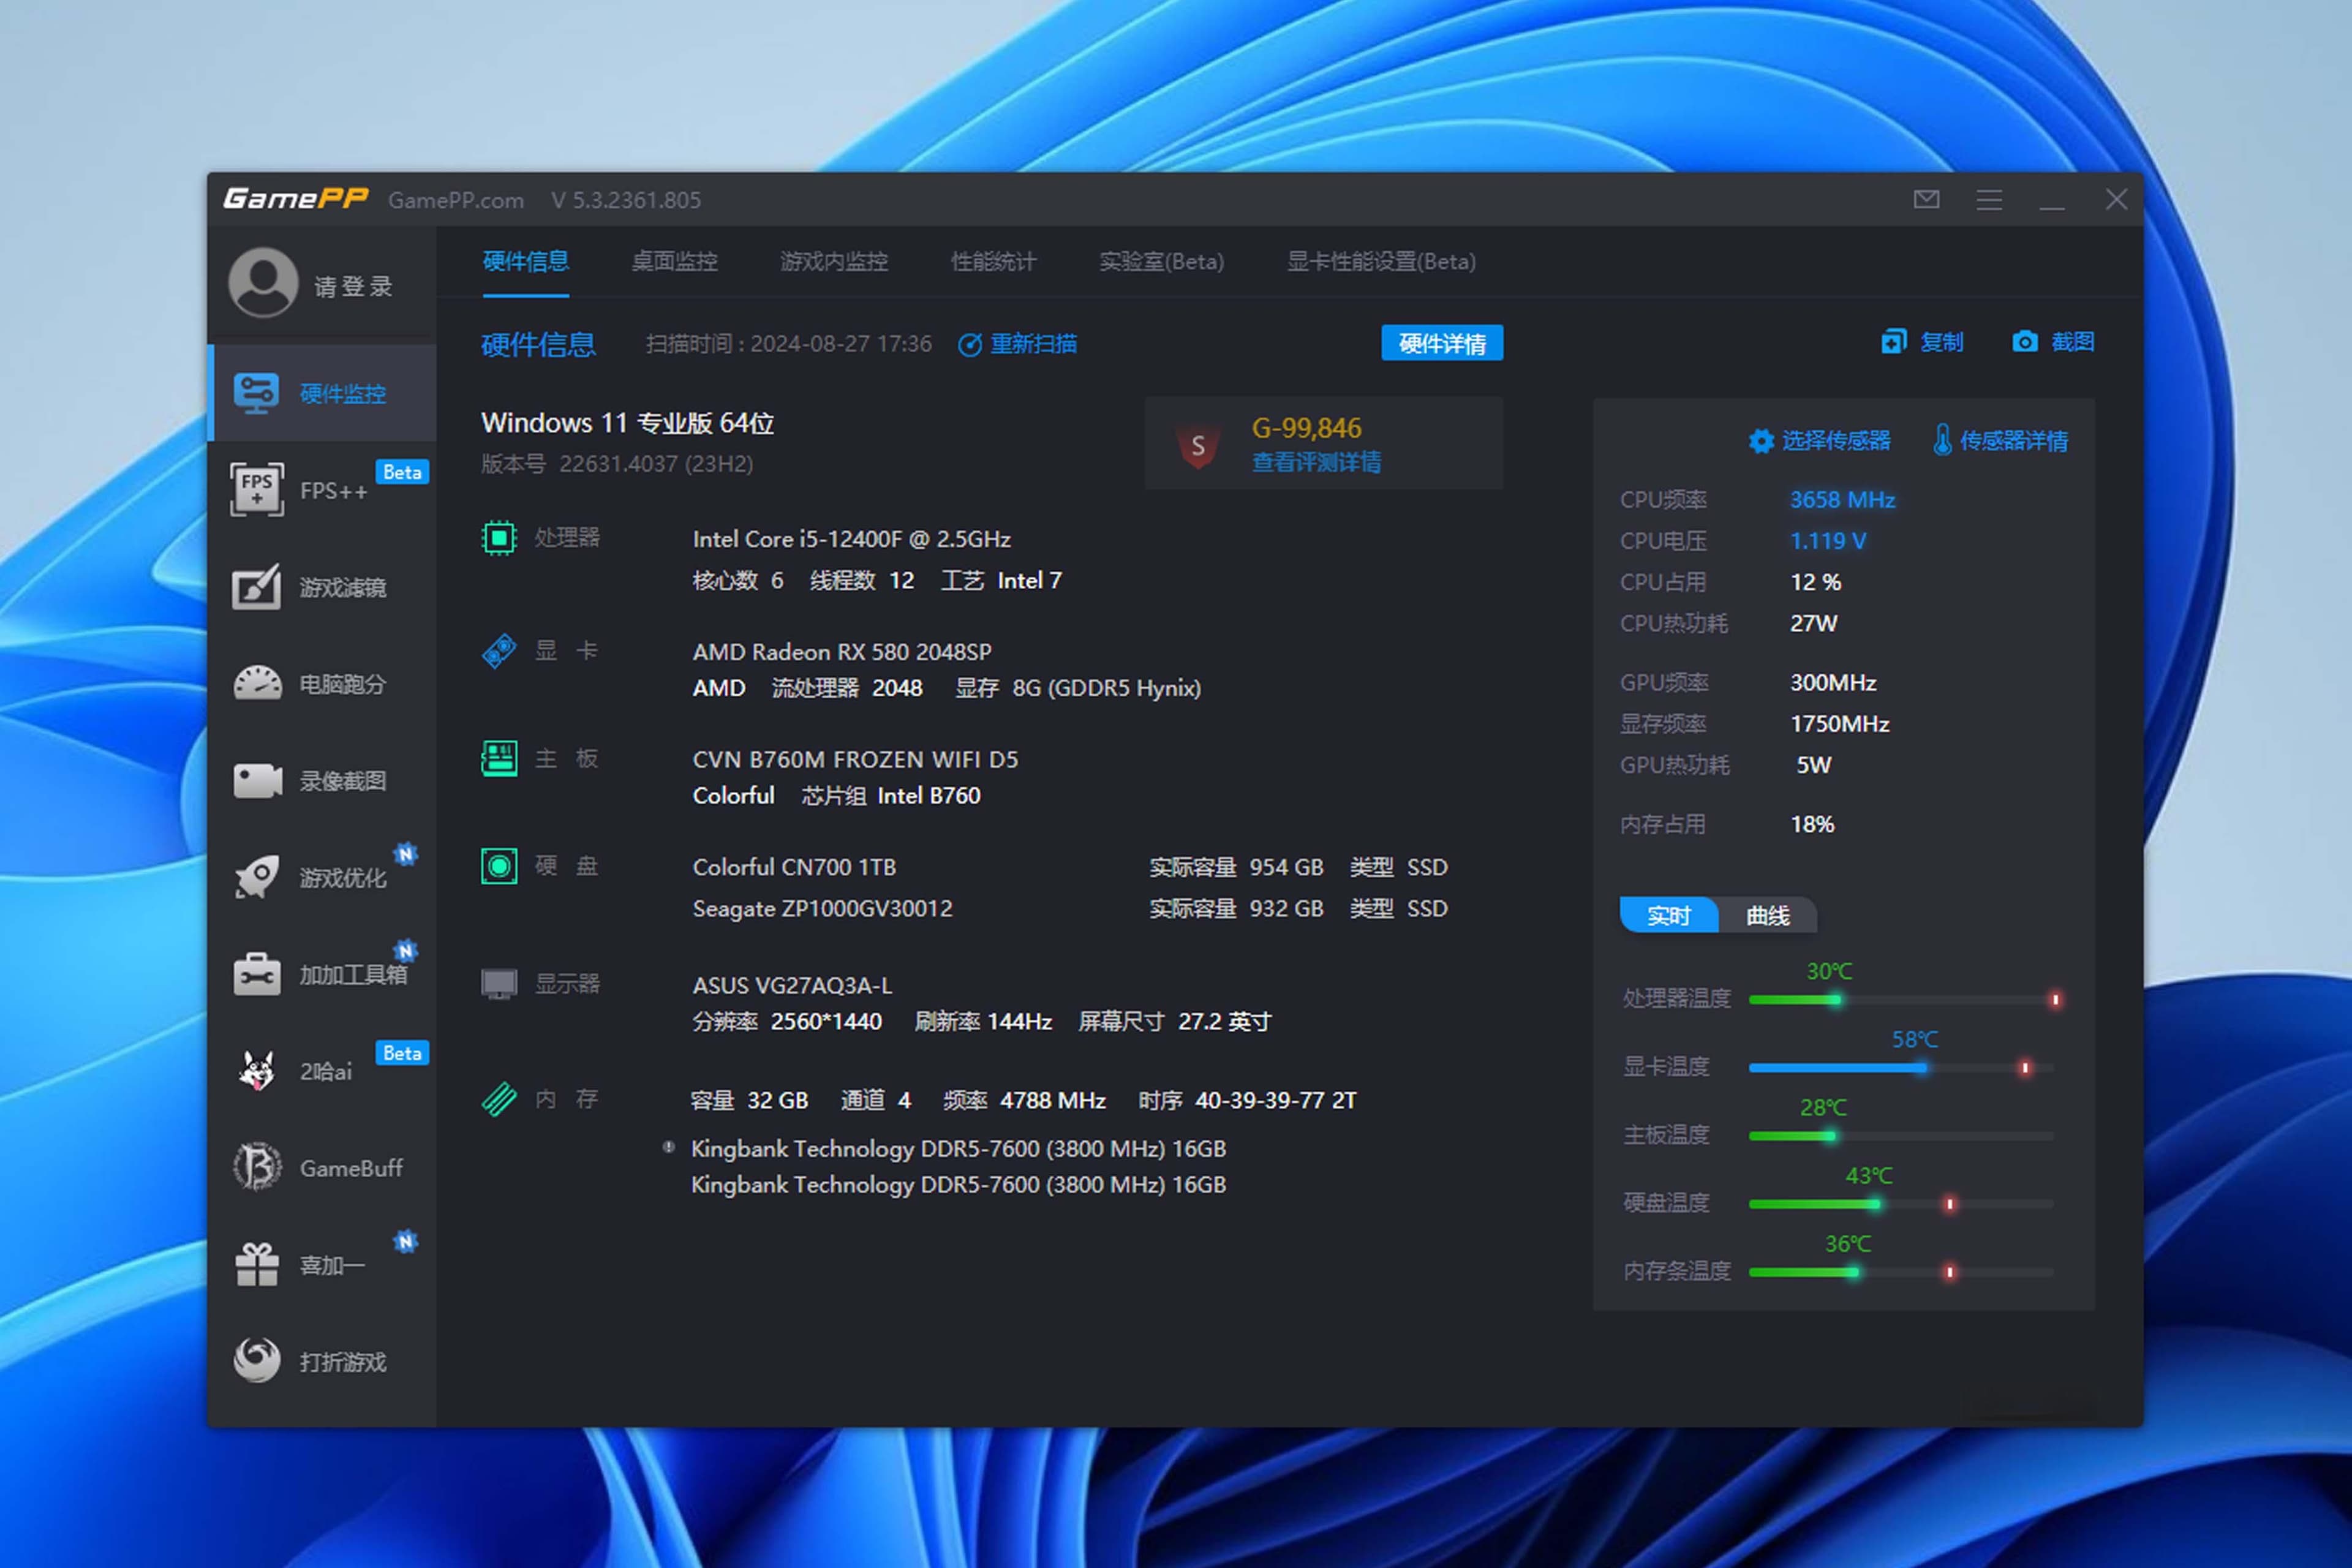Viewport: 2352px width, 1568px height.
Task: Click the Seagate ZP1000GV30012 disk row
Action: tap(1070, 908)
